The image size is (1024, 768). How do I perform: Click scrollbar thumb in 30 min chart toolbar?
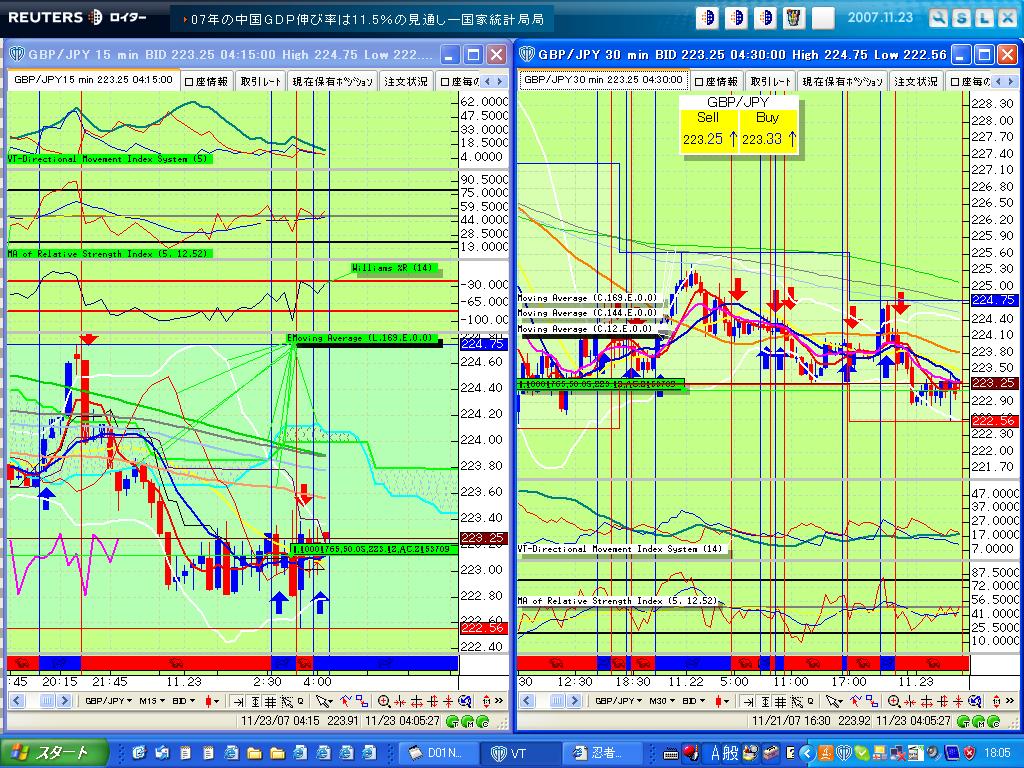[x=557, y=701]
